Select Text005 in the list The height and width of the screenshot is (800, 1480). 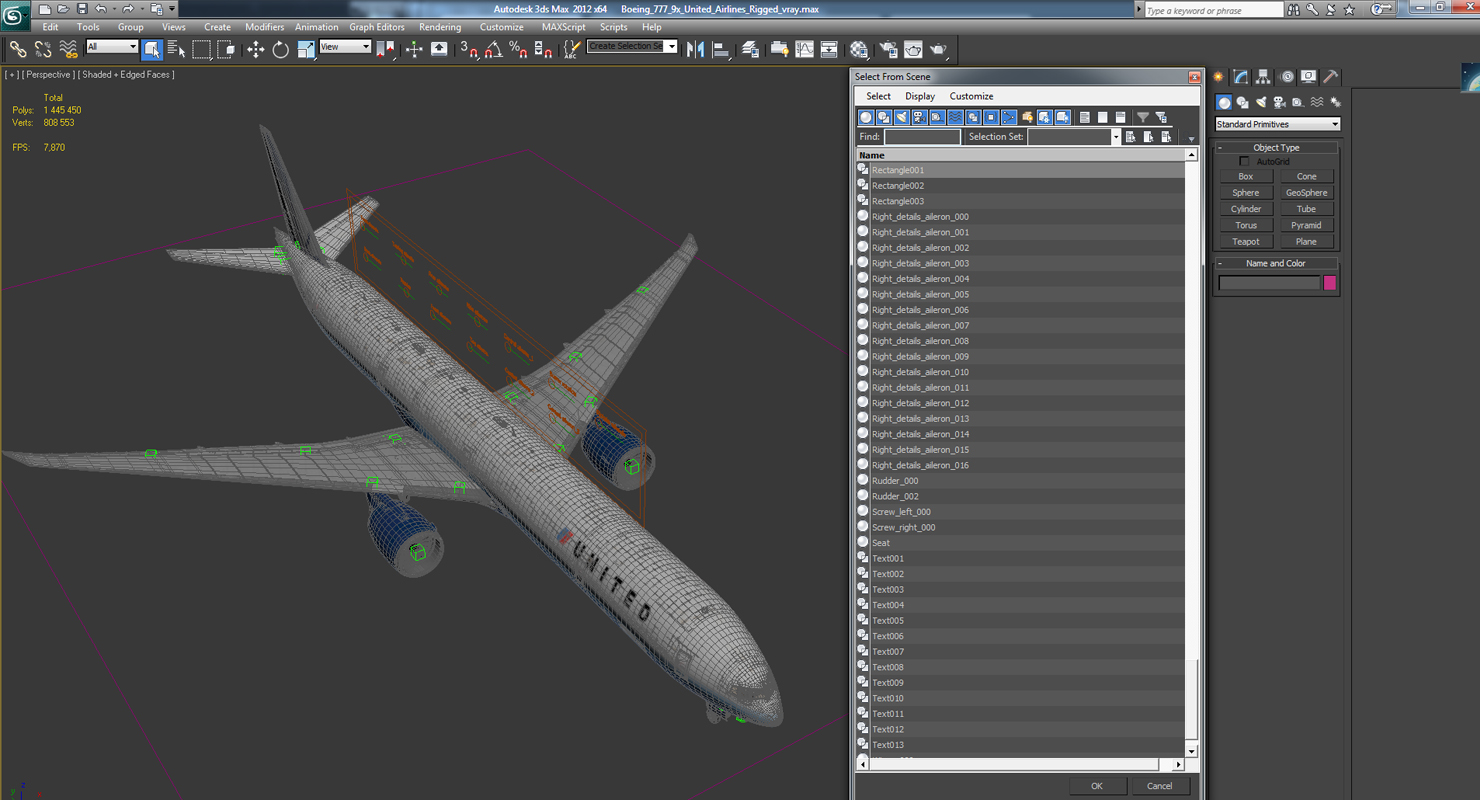(x=1020, y=621)
